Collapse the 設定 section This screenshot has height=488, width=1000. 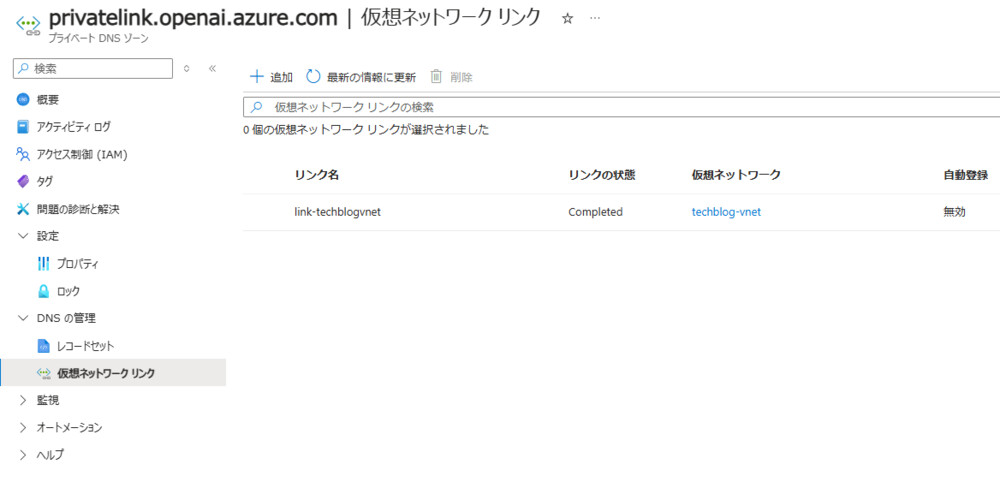pos(24,236)
